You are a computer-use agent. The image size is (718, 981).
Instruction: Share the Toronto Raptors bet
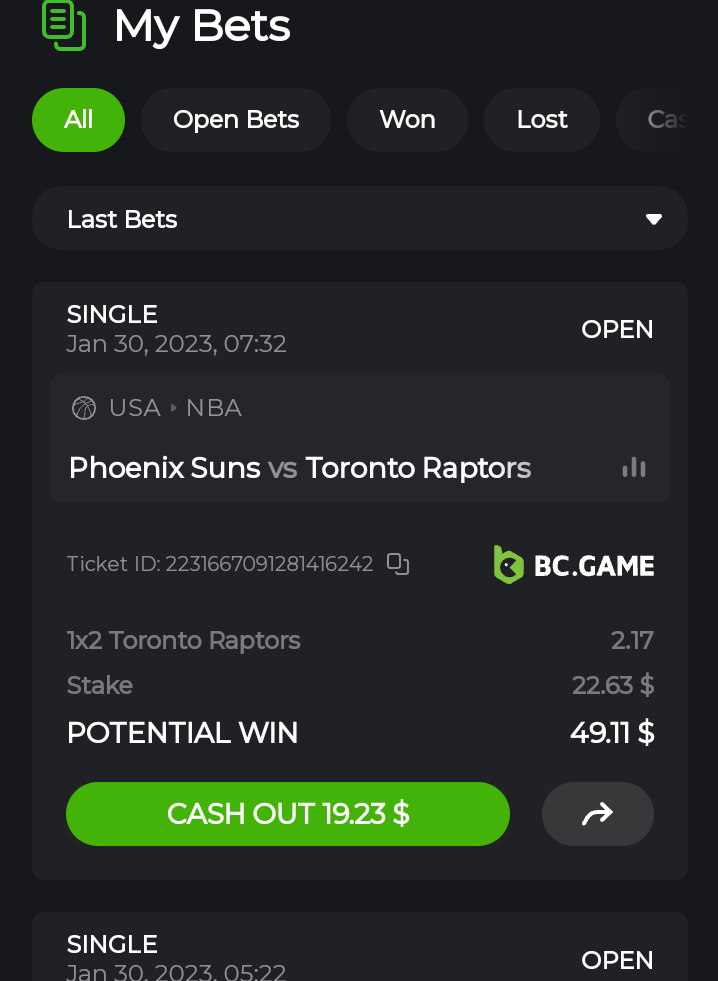pyautogui.click(x=597, y=814)
